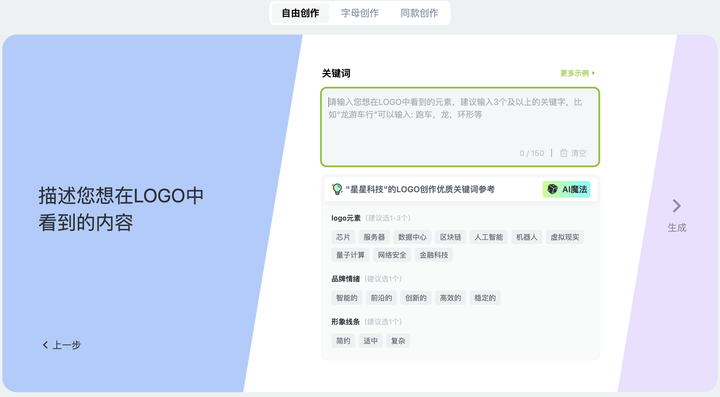Click the 0 / 150 character counter
The image size is (720, 397).
532,153
